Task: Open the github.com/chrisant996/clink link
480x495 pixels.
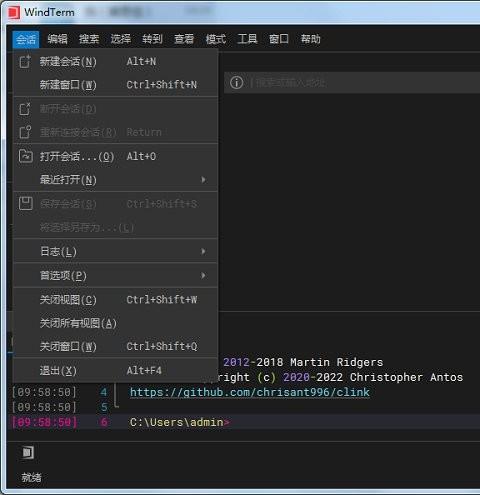Action: [x=250, y=392]
